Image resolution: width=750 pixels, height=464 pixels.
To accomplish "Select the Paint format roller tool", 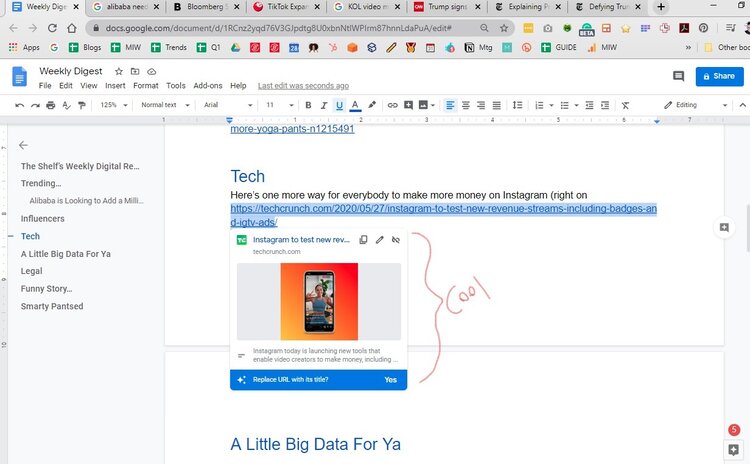I will [x=82, y=105].
